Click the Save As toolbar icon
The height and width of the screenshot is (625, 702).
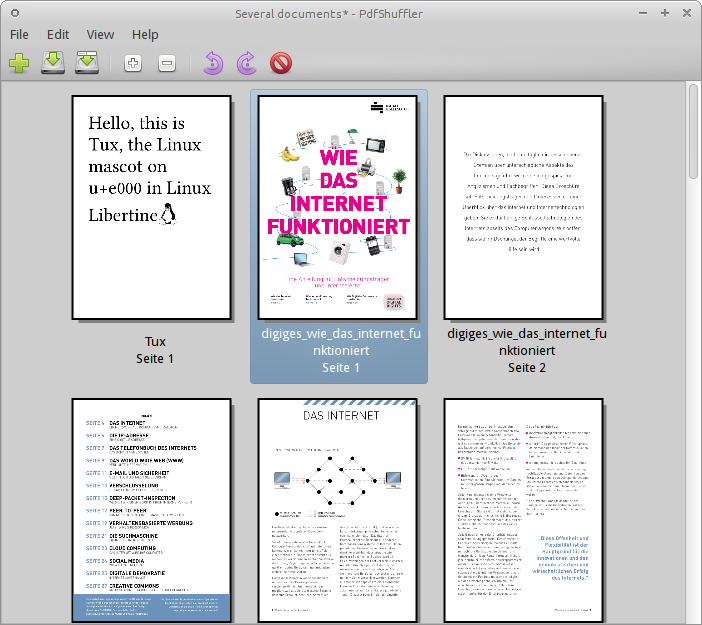[88, 64]
